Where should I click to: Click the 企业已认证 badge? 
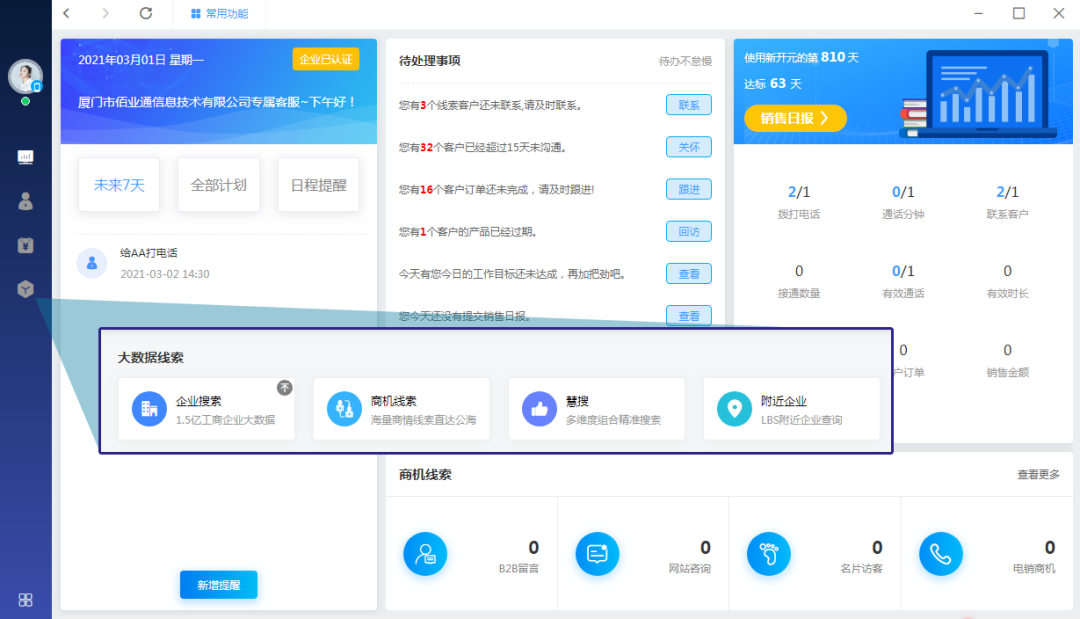(326, 59)
